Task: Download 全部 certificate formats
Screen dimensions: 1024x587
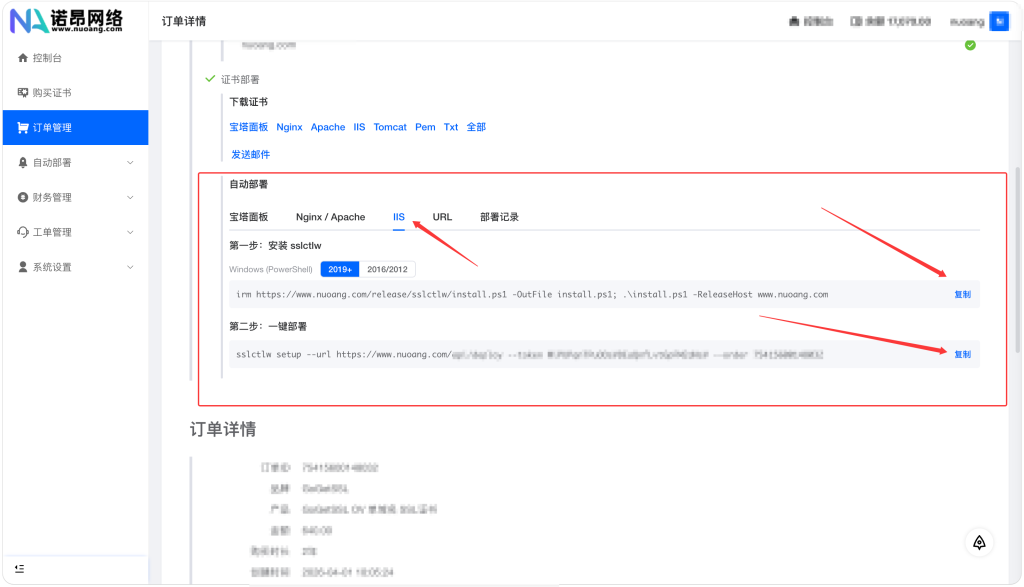Action: (x=476, y=127)
